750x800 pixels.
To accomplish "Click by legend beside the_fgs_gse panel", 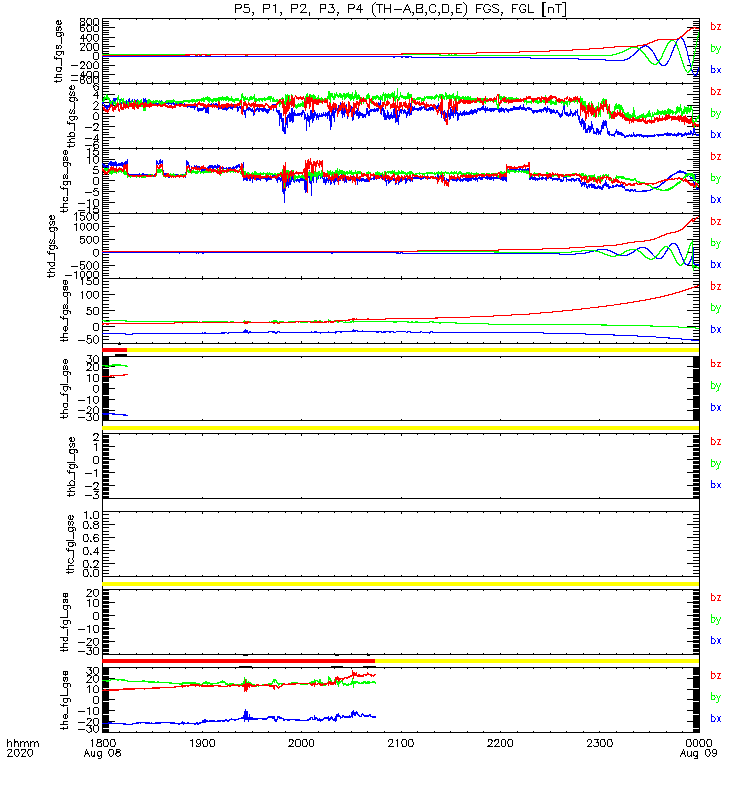I will click(x=716, y=308).
